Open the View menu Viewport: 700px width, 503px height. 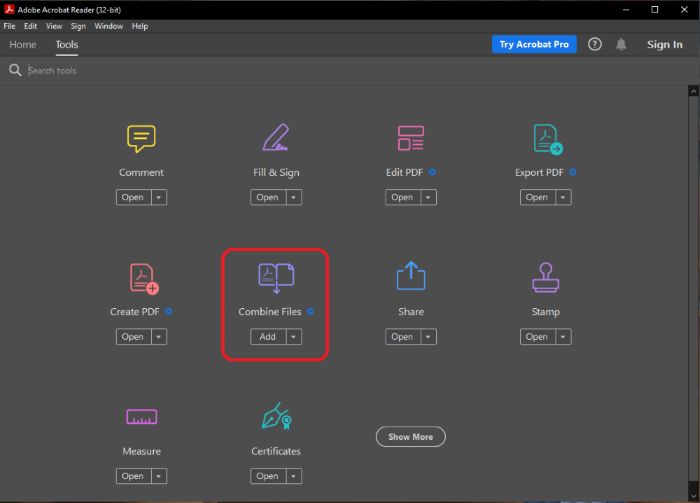click(54, 26)
